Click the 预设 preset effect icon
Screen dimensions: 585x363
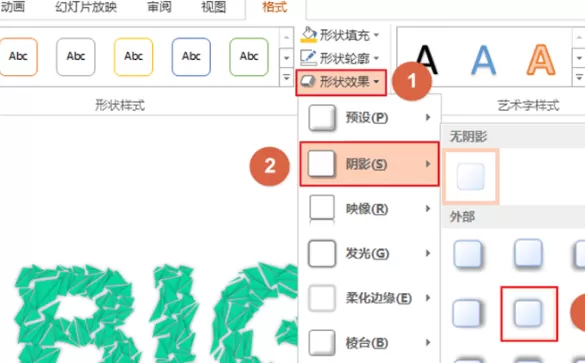pyautogui.click(x=322, y=118)
